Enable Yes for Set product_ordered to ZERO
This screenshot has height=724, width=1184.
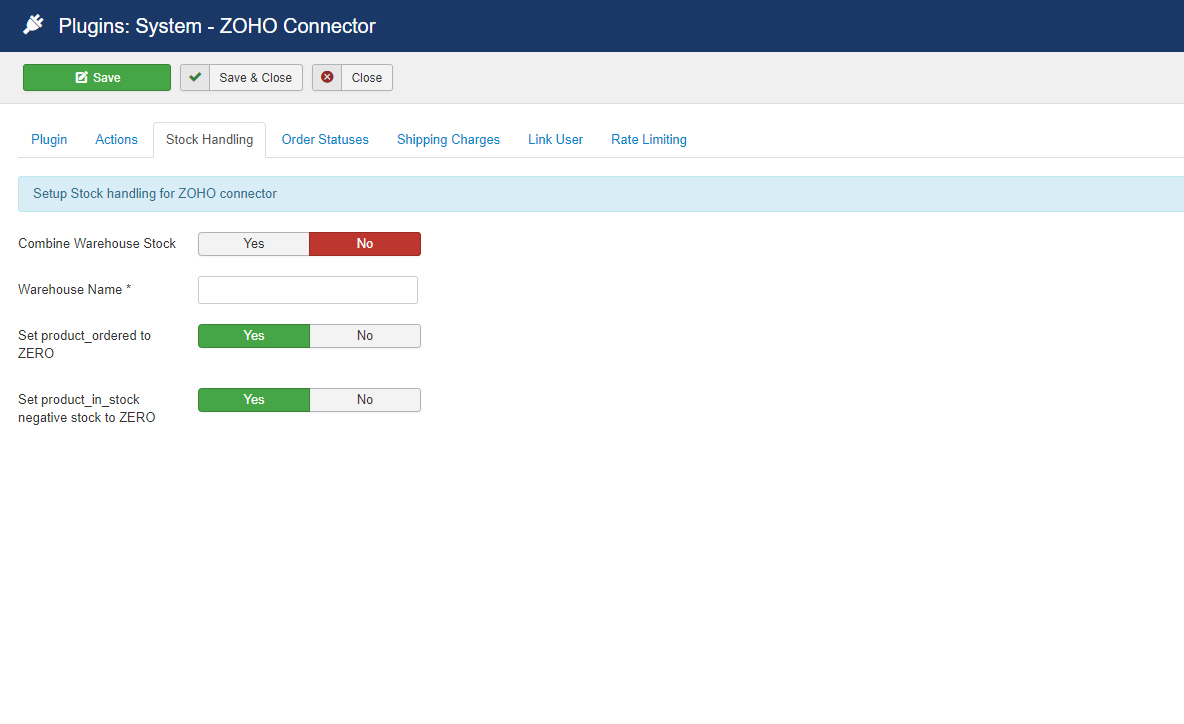click(254, 336)
